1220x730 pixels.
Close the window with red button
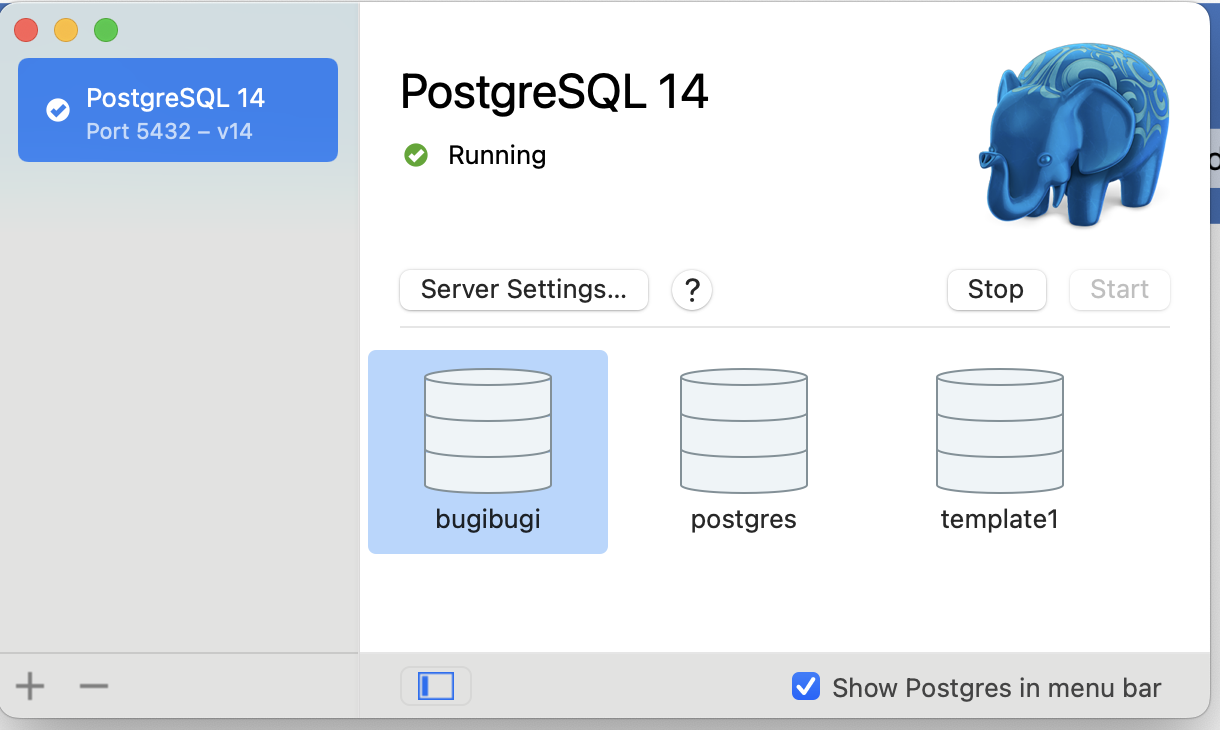click(x=26, y=30)
